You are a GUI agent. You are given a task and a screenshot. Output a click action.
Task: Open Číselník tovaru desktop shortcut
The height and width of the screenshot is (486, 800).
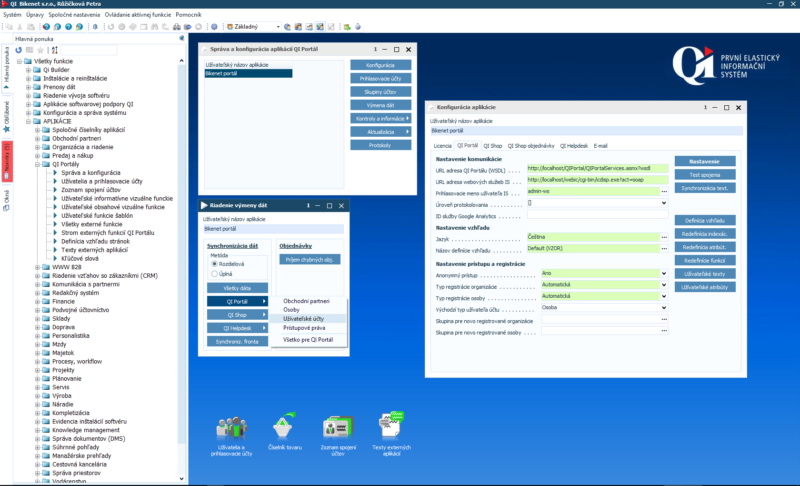(285, 431)
